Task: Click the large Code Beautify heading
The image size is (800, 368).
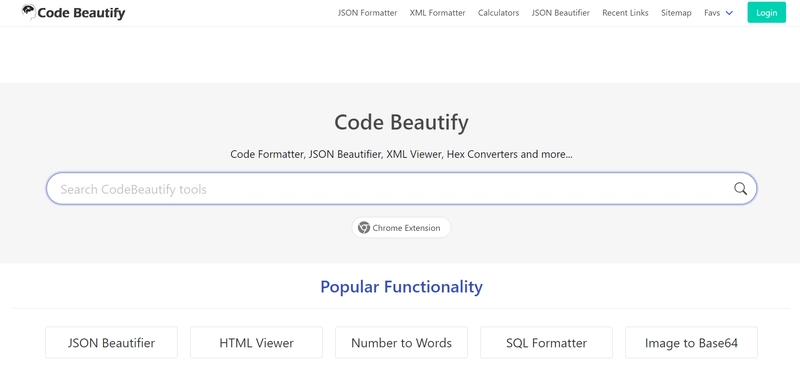Action: coord(401,122)
